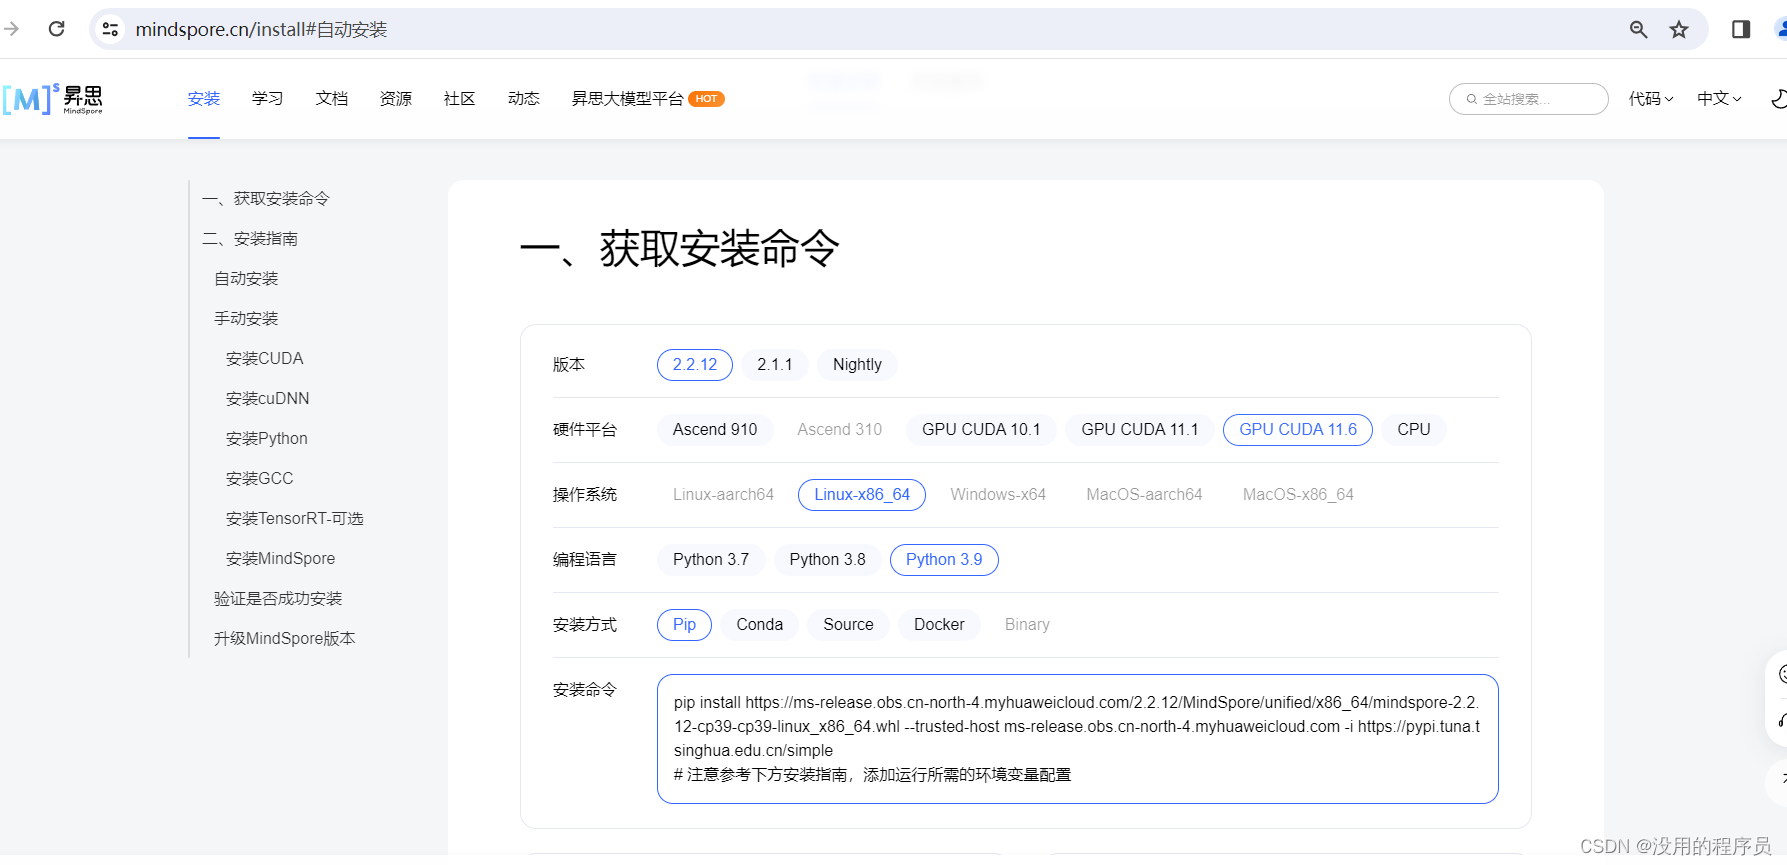Open the 资源 nav tab
Screen dimensions: 1787x865
396,99
